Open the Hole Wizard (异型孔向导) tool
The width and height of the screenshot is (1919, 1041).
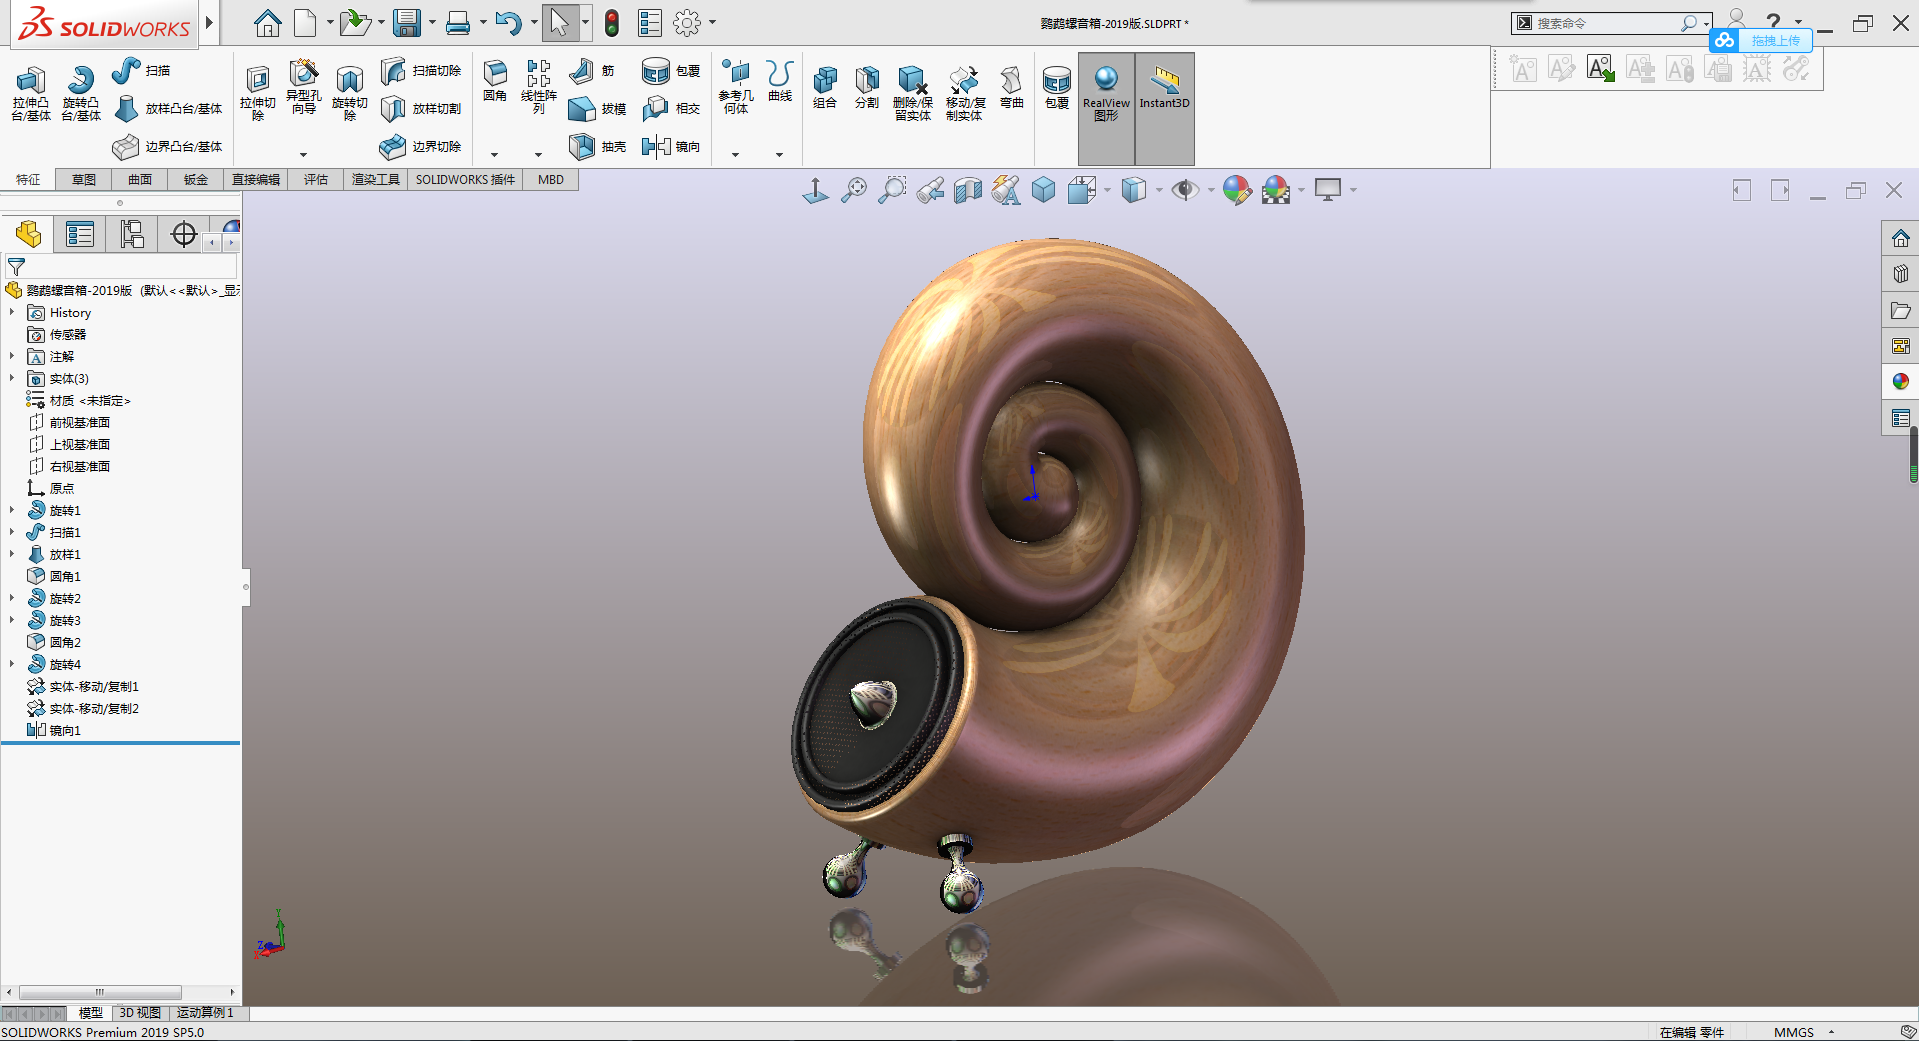303,76
